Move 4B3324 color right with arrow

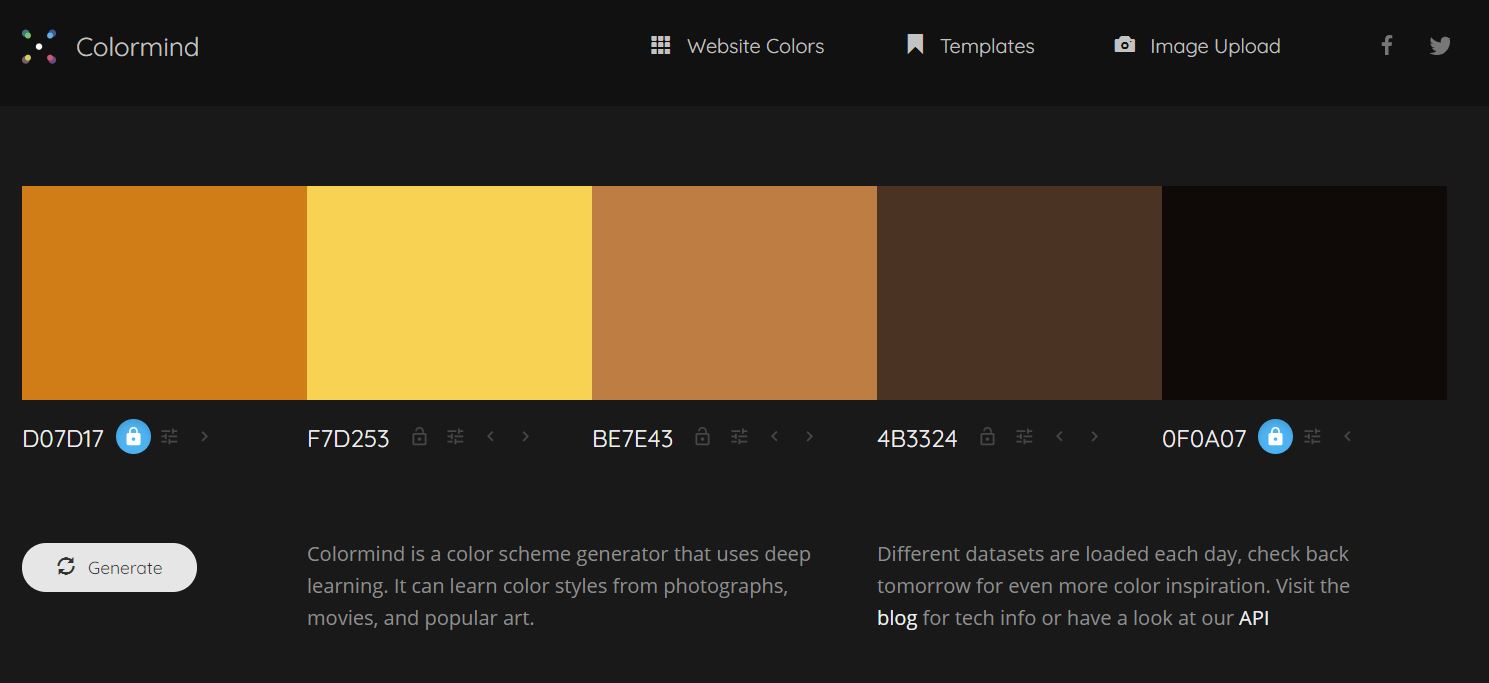1095,436
